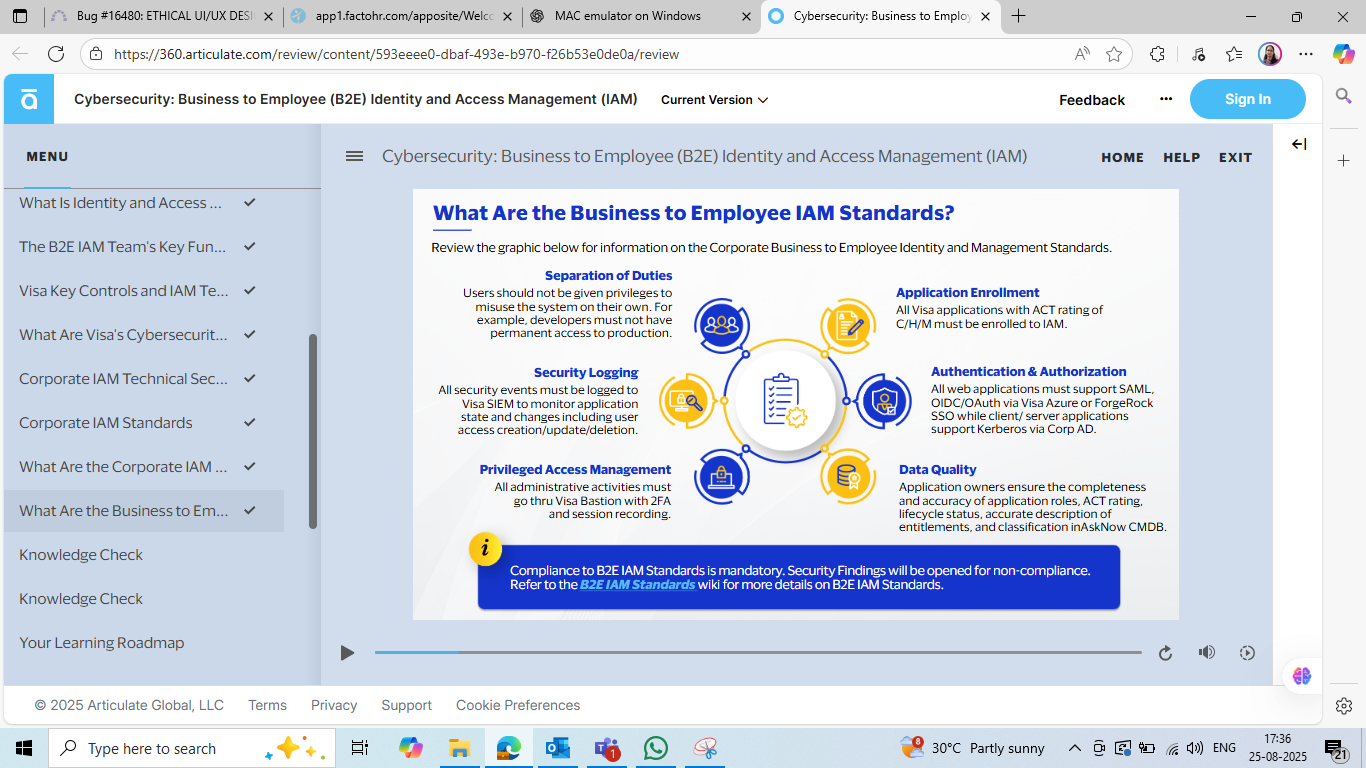The width and height of the screenshot is (1366, 768).
Task: Open File Explorer from the taskbar
Action: (459, 748)
